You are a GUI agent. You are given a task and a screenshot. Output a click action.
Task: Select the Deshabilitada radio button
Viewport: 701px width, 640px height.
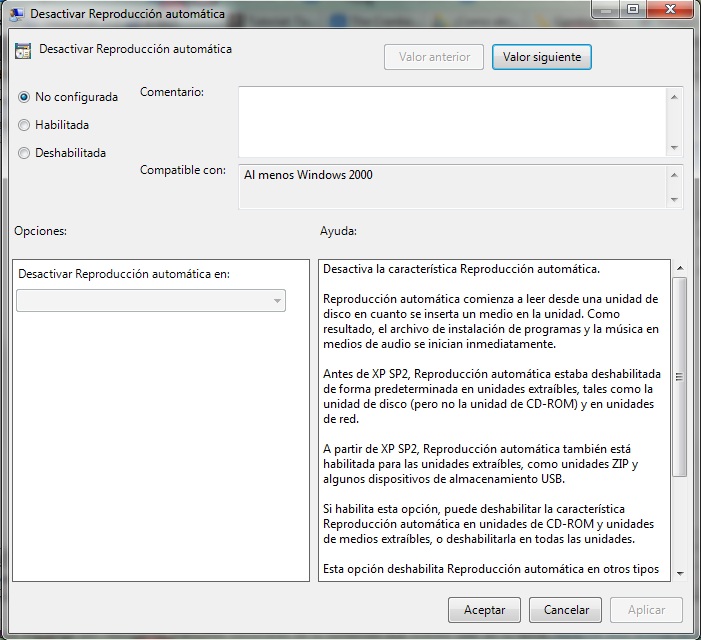coord(24,153)
